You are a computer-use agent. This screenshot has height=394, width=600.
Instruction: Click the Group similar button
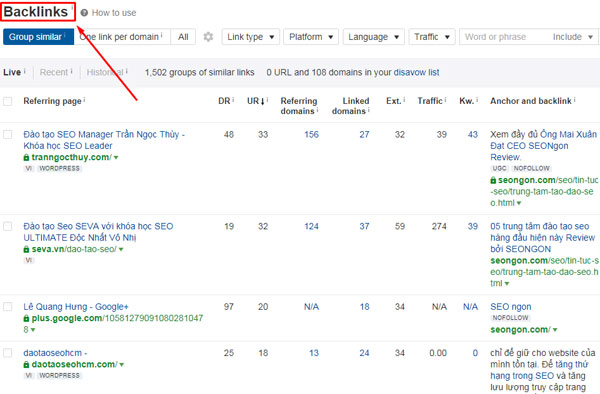tap(38, 37)
